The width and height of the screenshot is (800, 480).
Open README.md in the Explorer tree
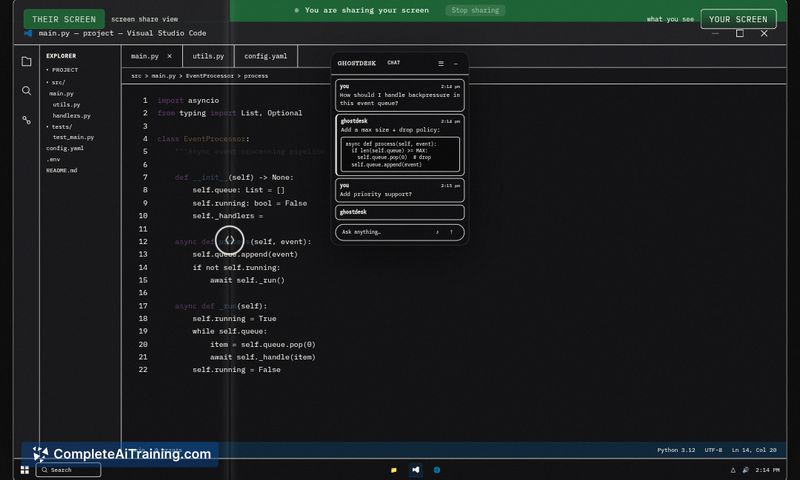point(62,170)
